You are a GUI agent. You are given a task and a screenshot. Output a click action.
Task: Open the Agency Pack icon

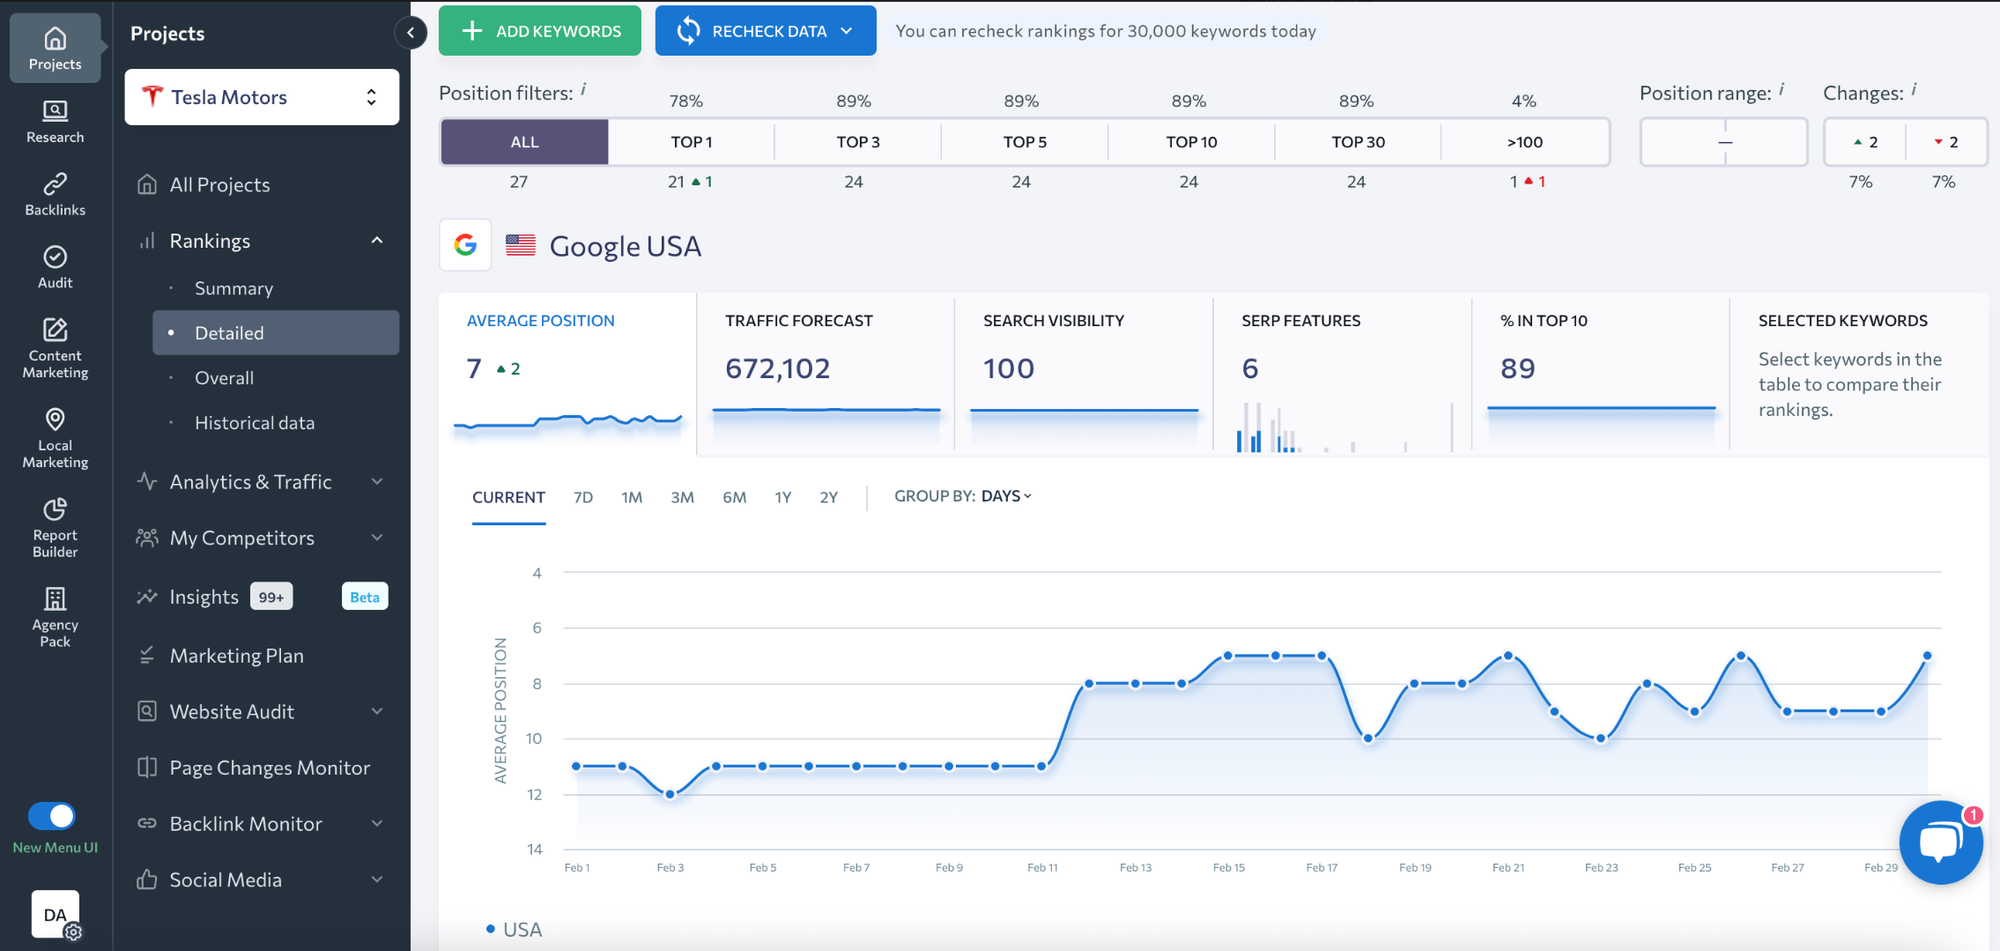tap(55, 599)
